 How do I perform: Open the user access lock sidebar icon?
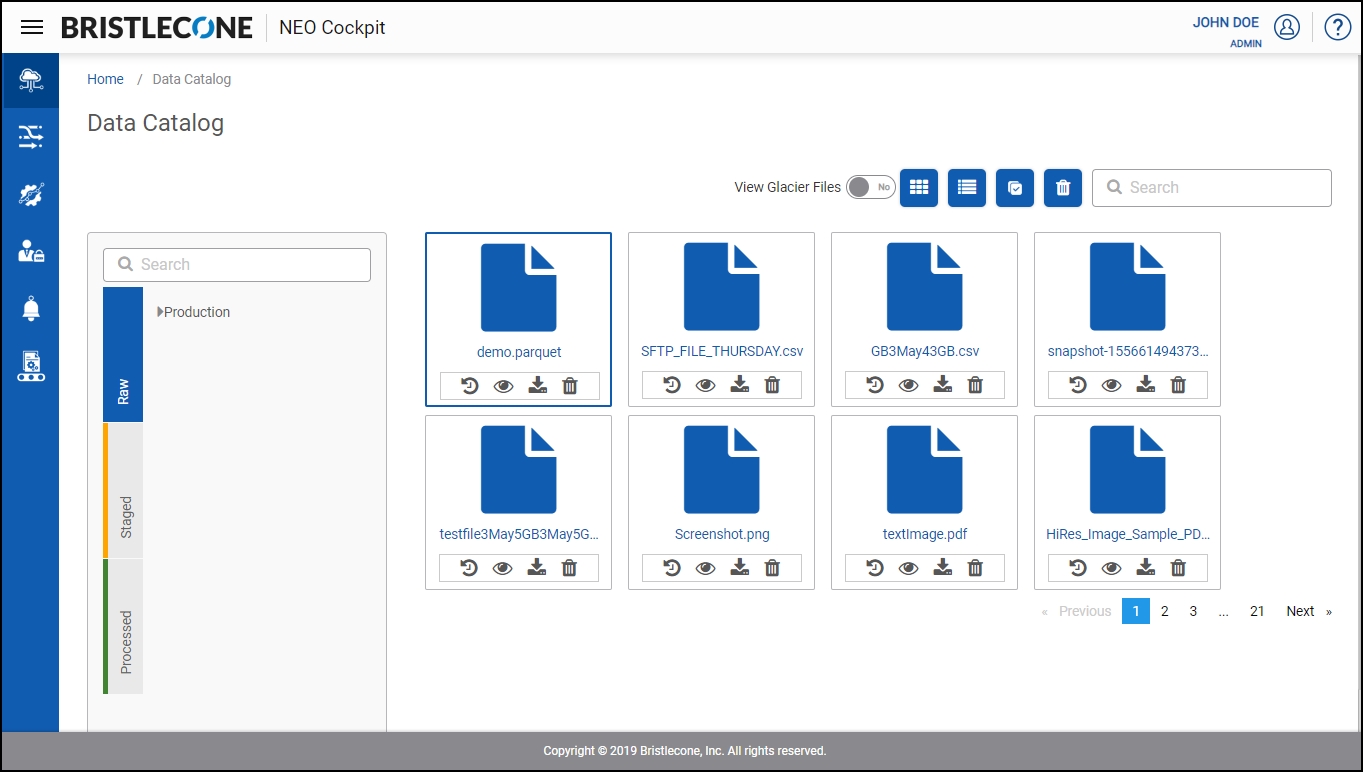click(x=31, y=251)
